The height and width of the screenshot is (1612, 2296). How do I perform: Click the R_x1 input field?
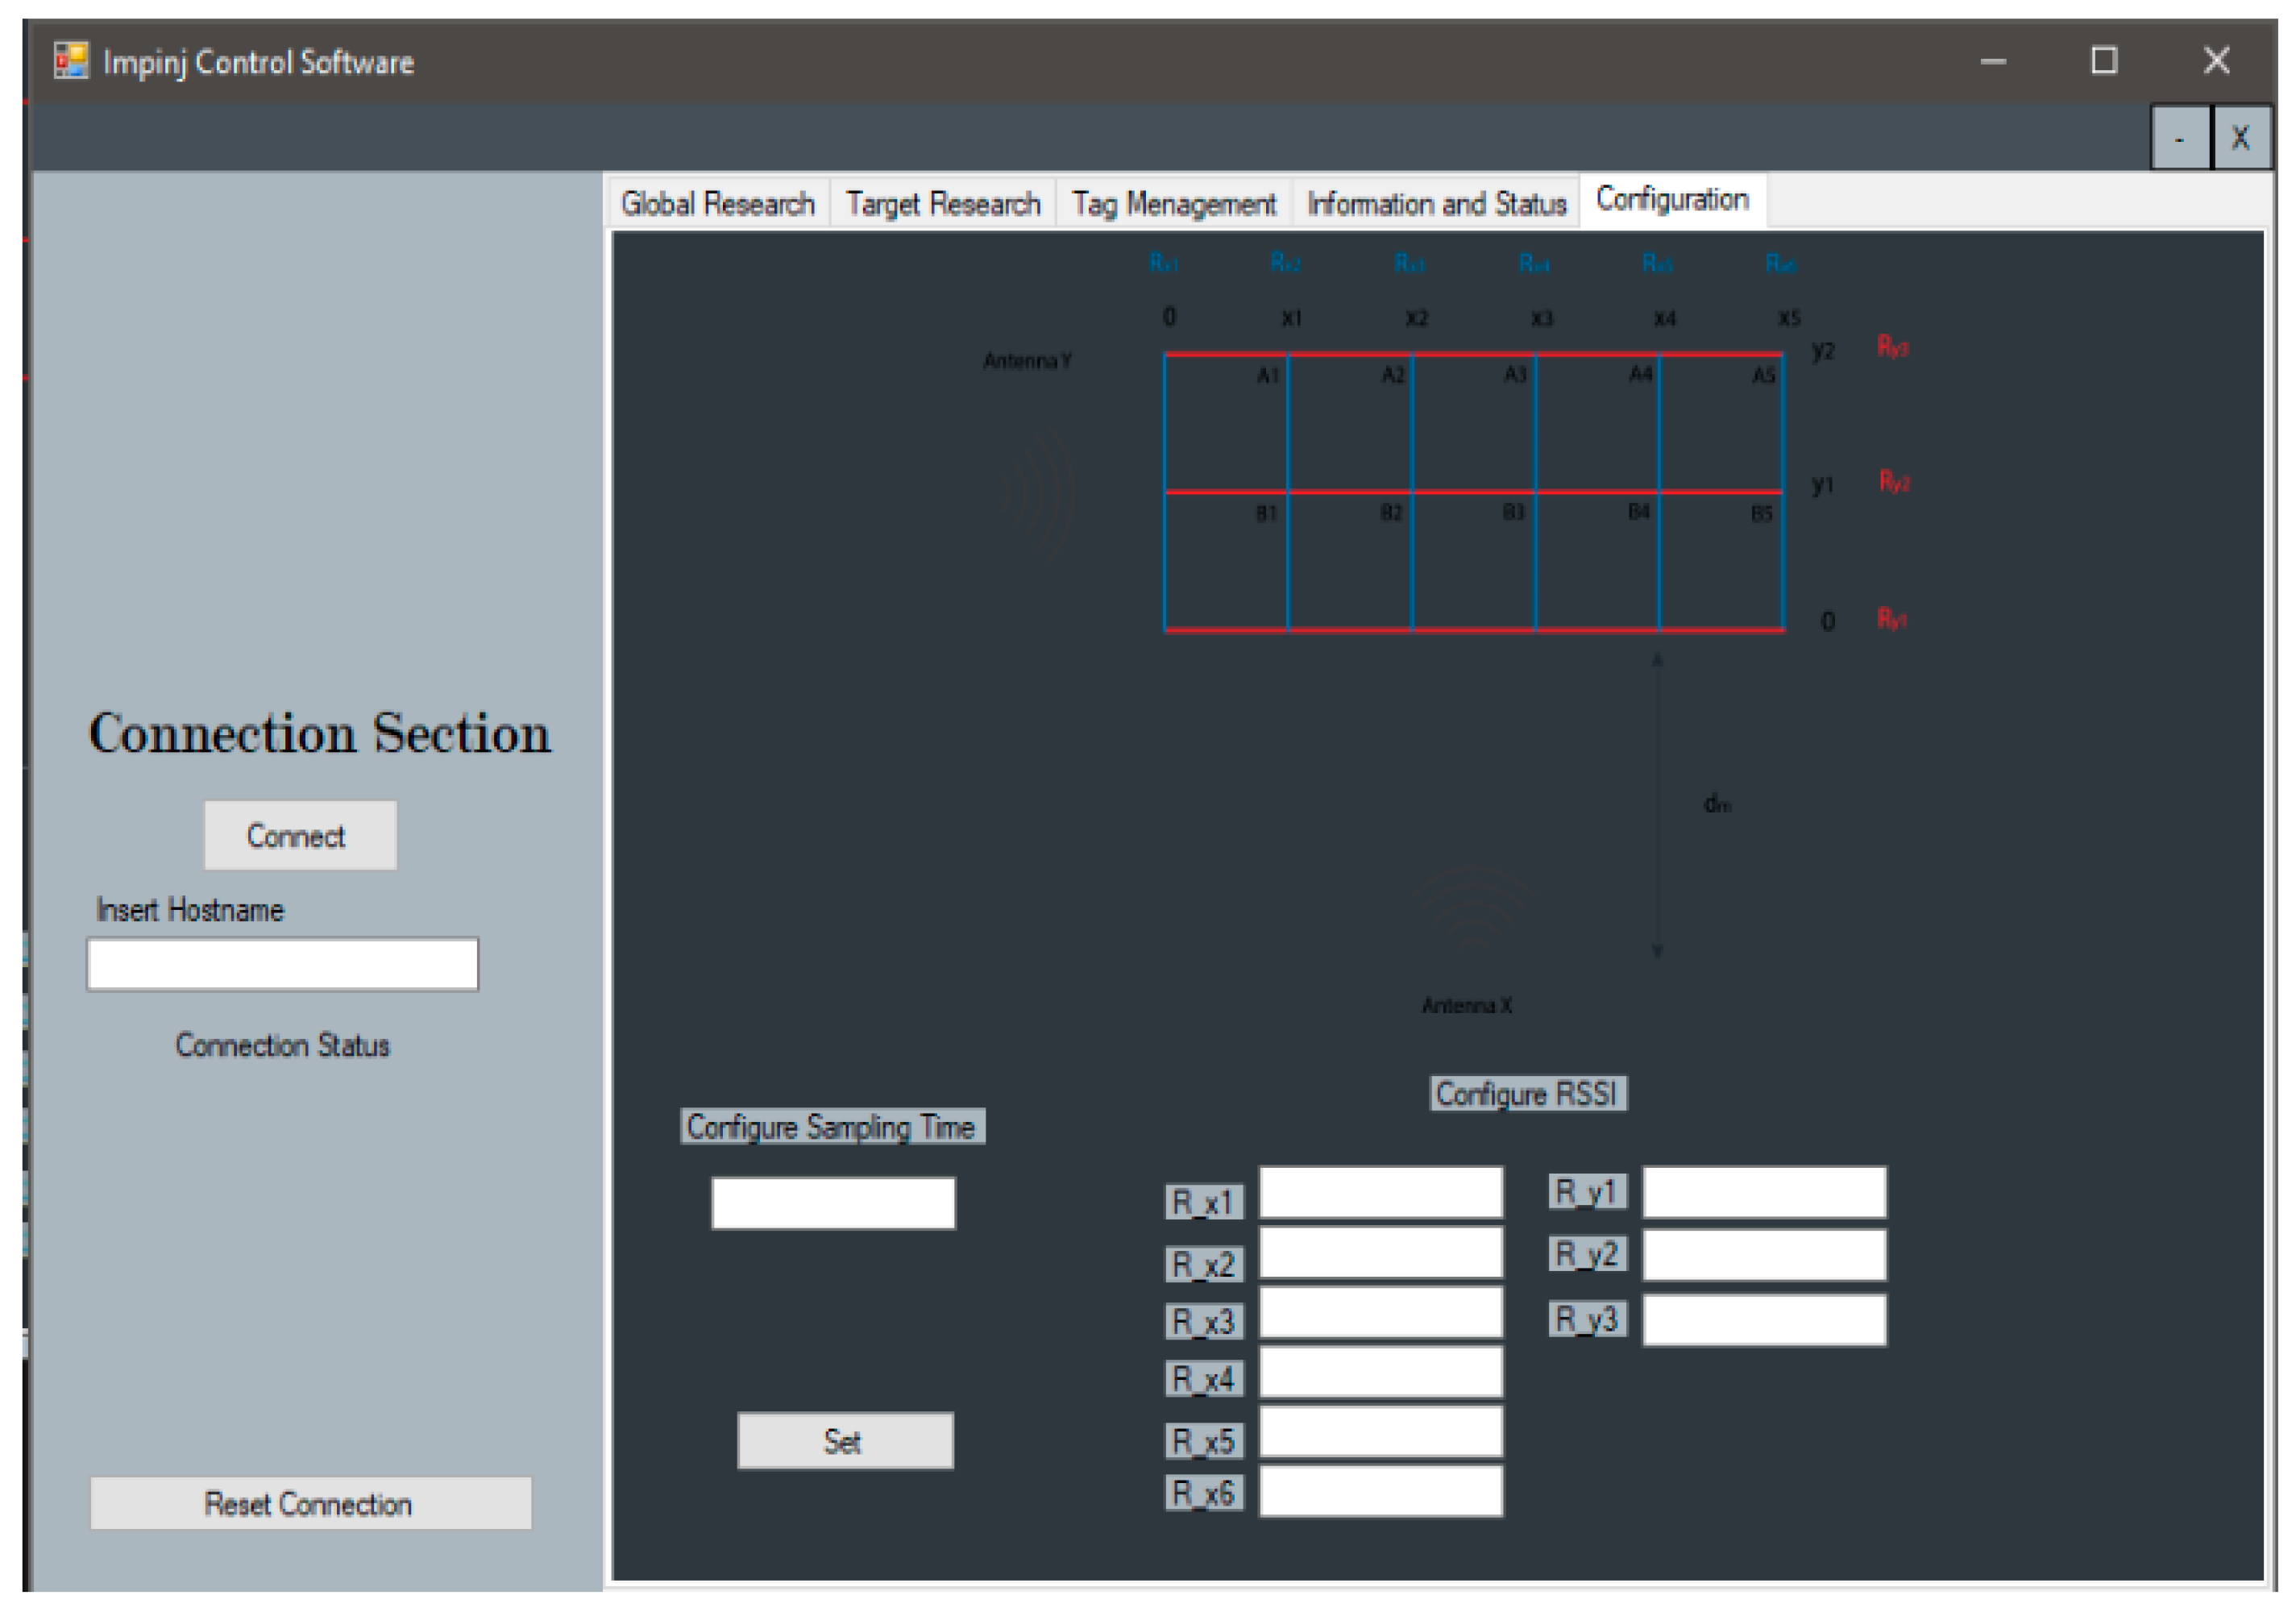click(1381, 1192)
